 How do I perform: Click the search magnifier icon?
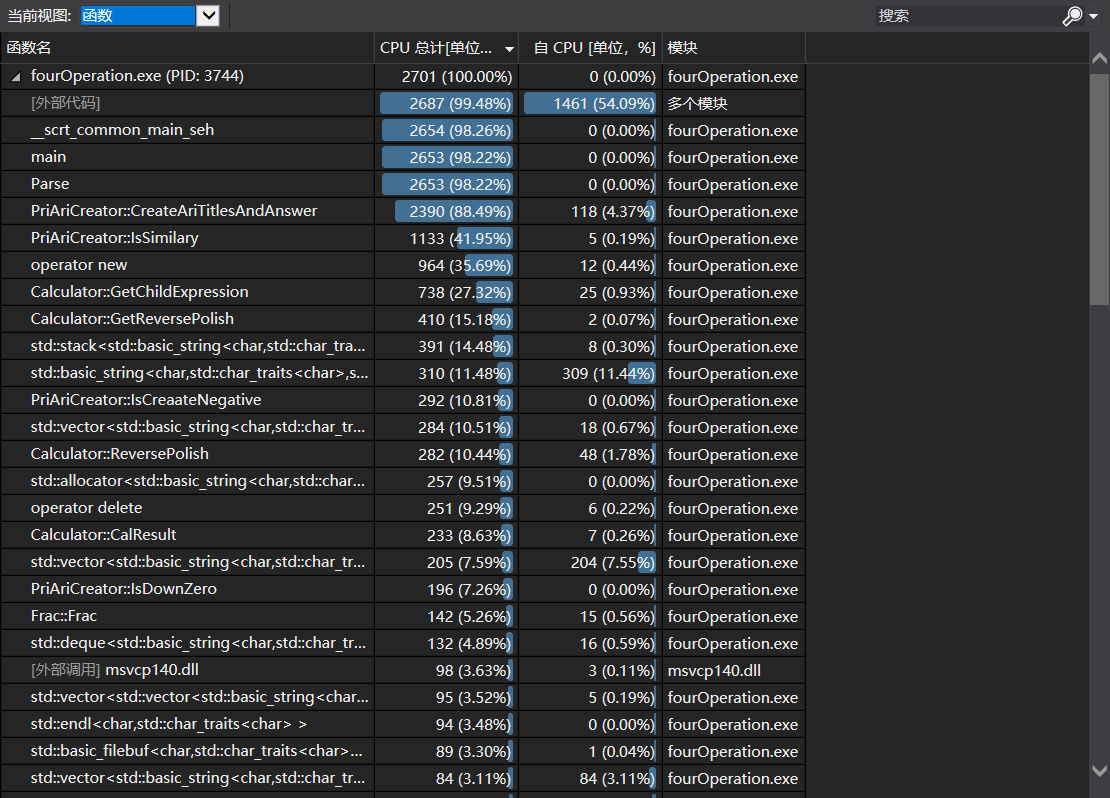(x=1072, y=16)
